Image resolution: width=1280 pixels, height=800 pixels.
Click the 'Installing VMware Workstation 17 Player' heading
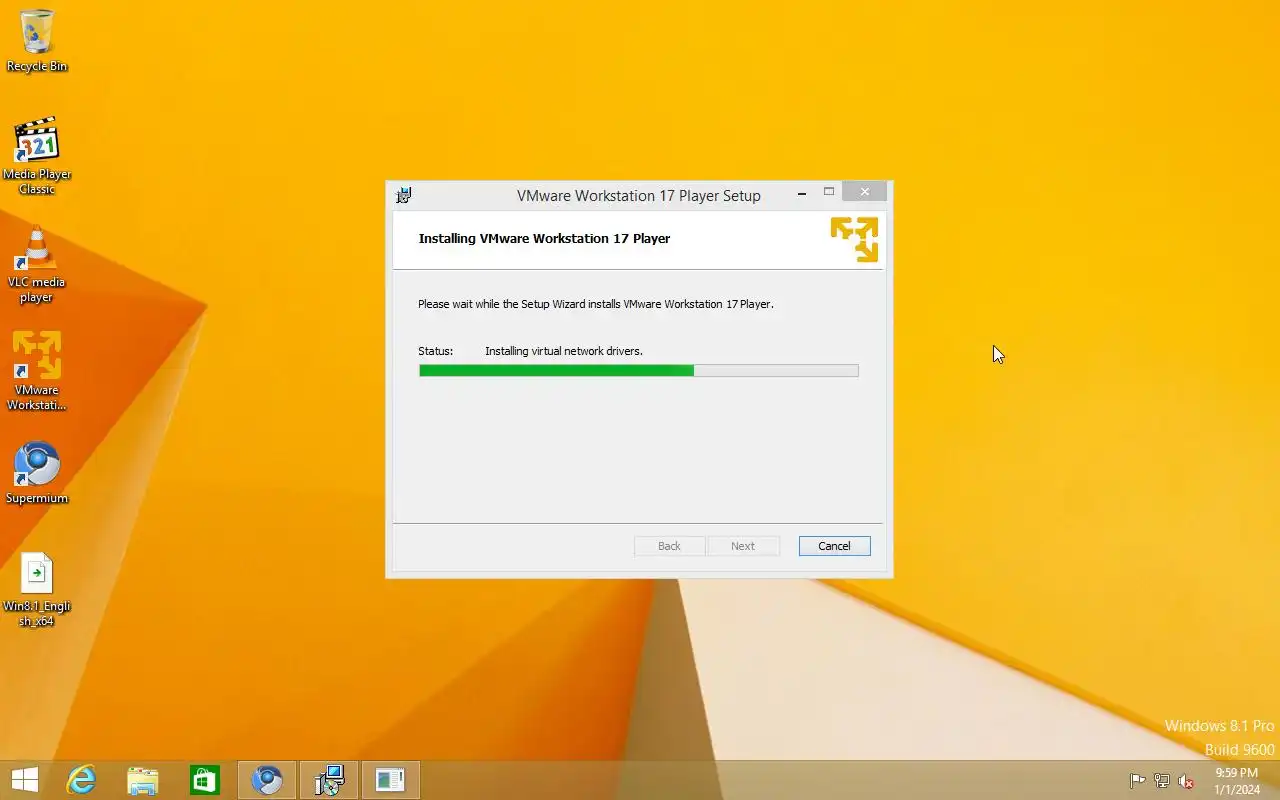coord(544,238)
